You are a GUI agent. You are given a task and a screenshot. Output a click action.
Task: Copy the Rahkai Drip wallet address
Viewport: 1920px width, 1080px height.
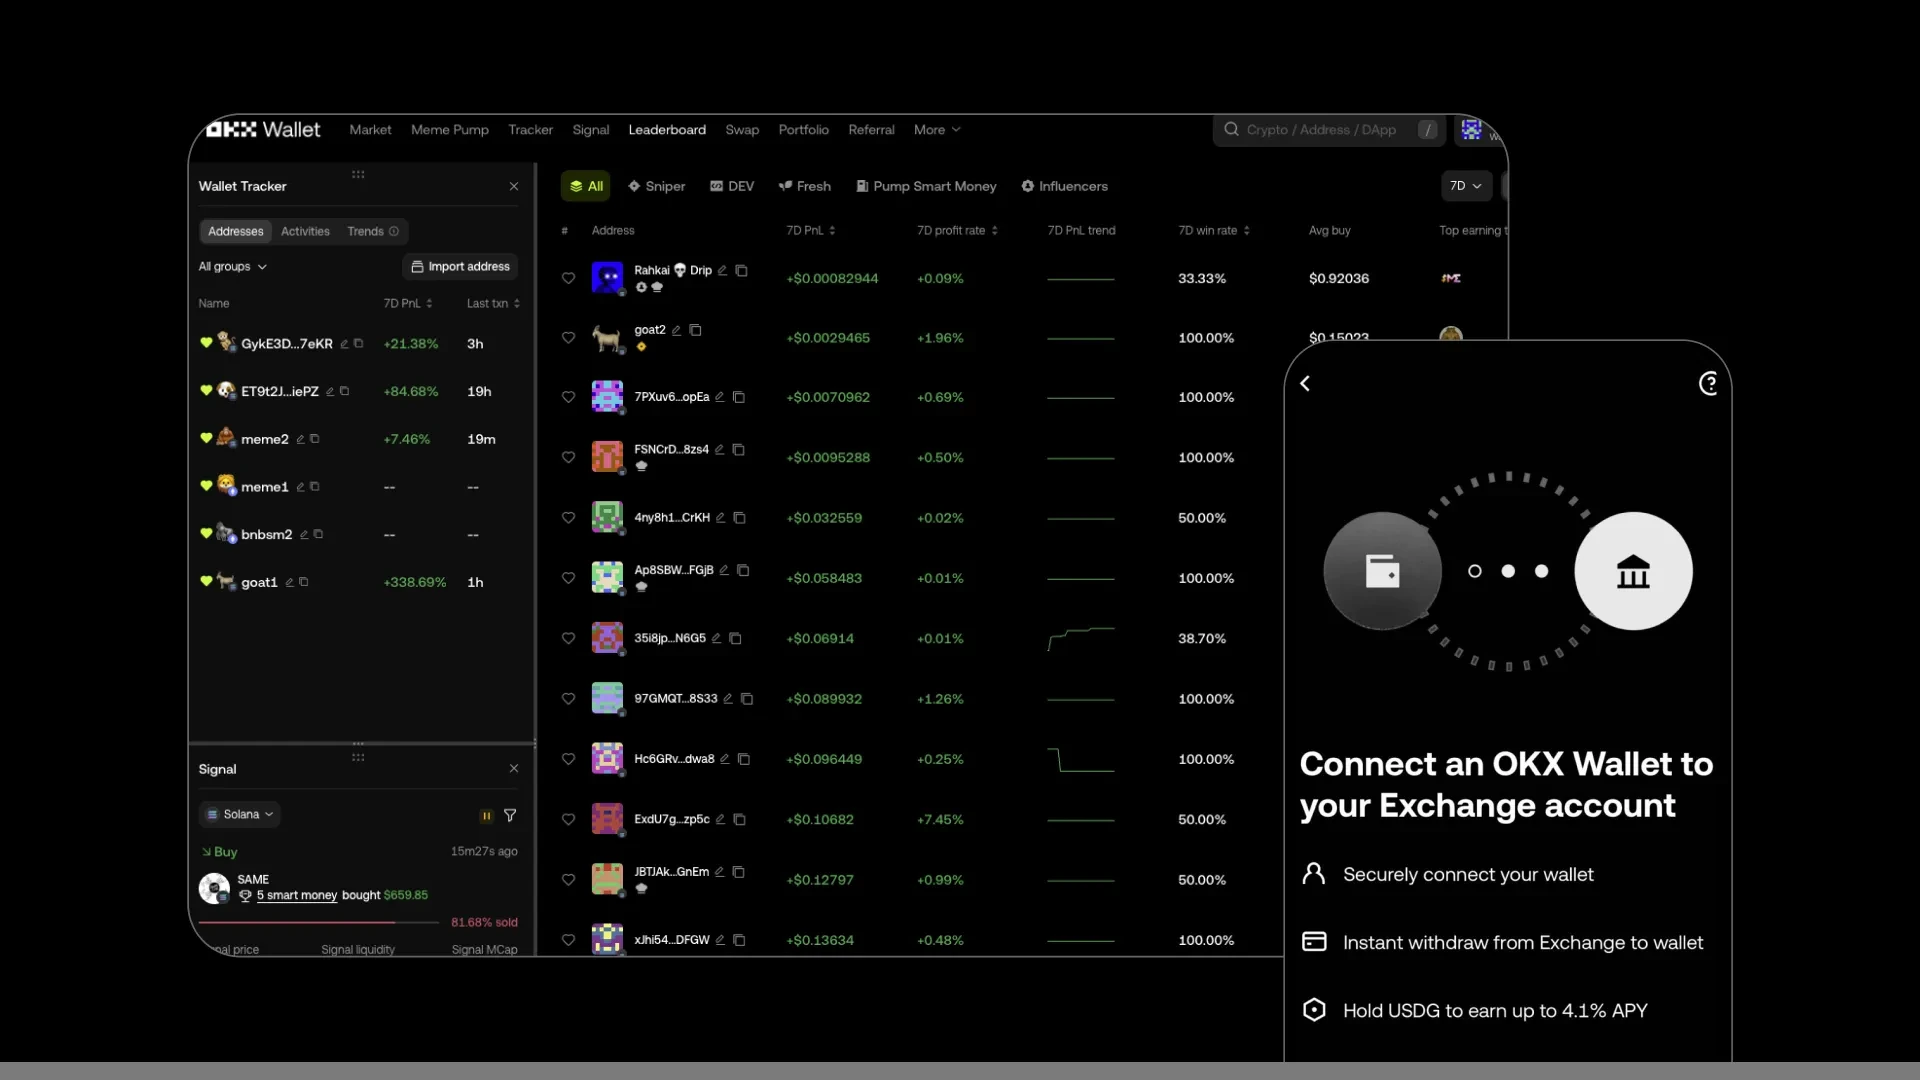click(x=741, y=270)
